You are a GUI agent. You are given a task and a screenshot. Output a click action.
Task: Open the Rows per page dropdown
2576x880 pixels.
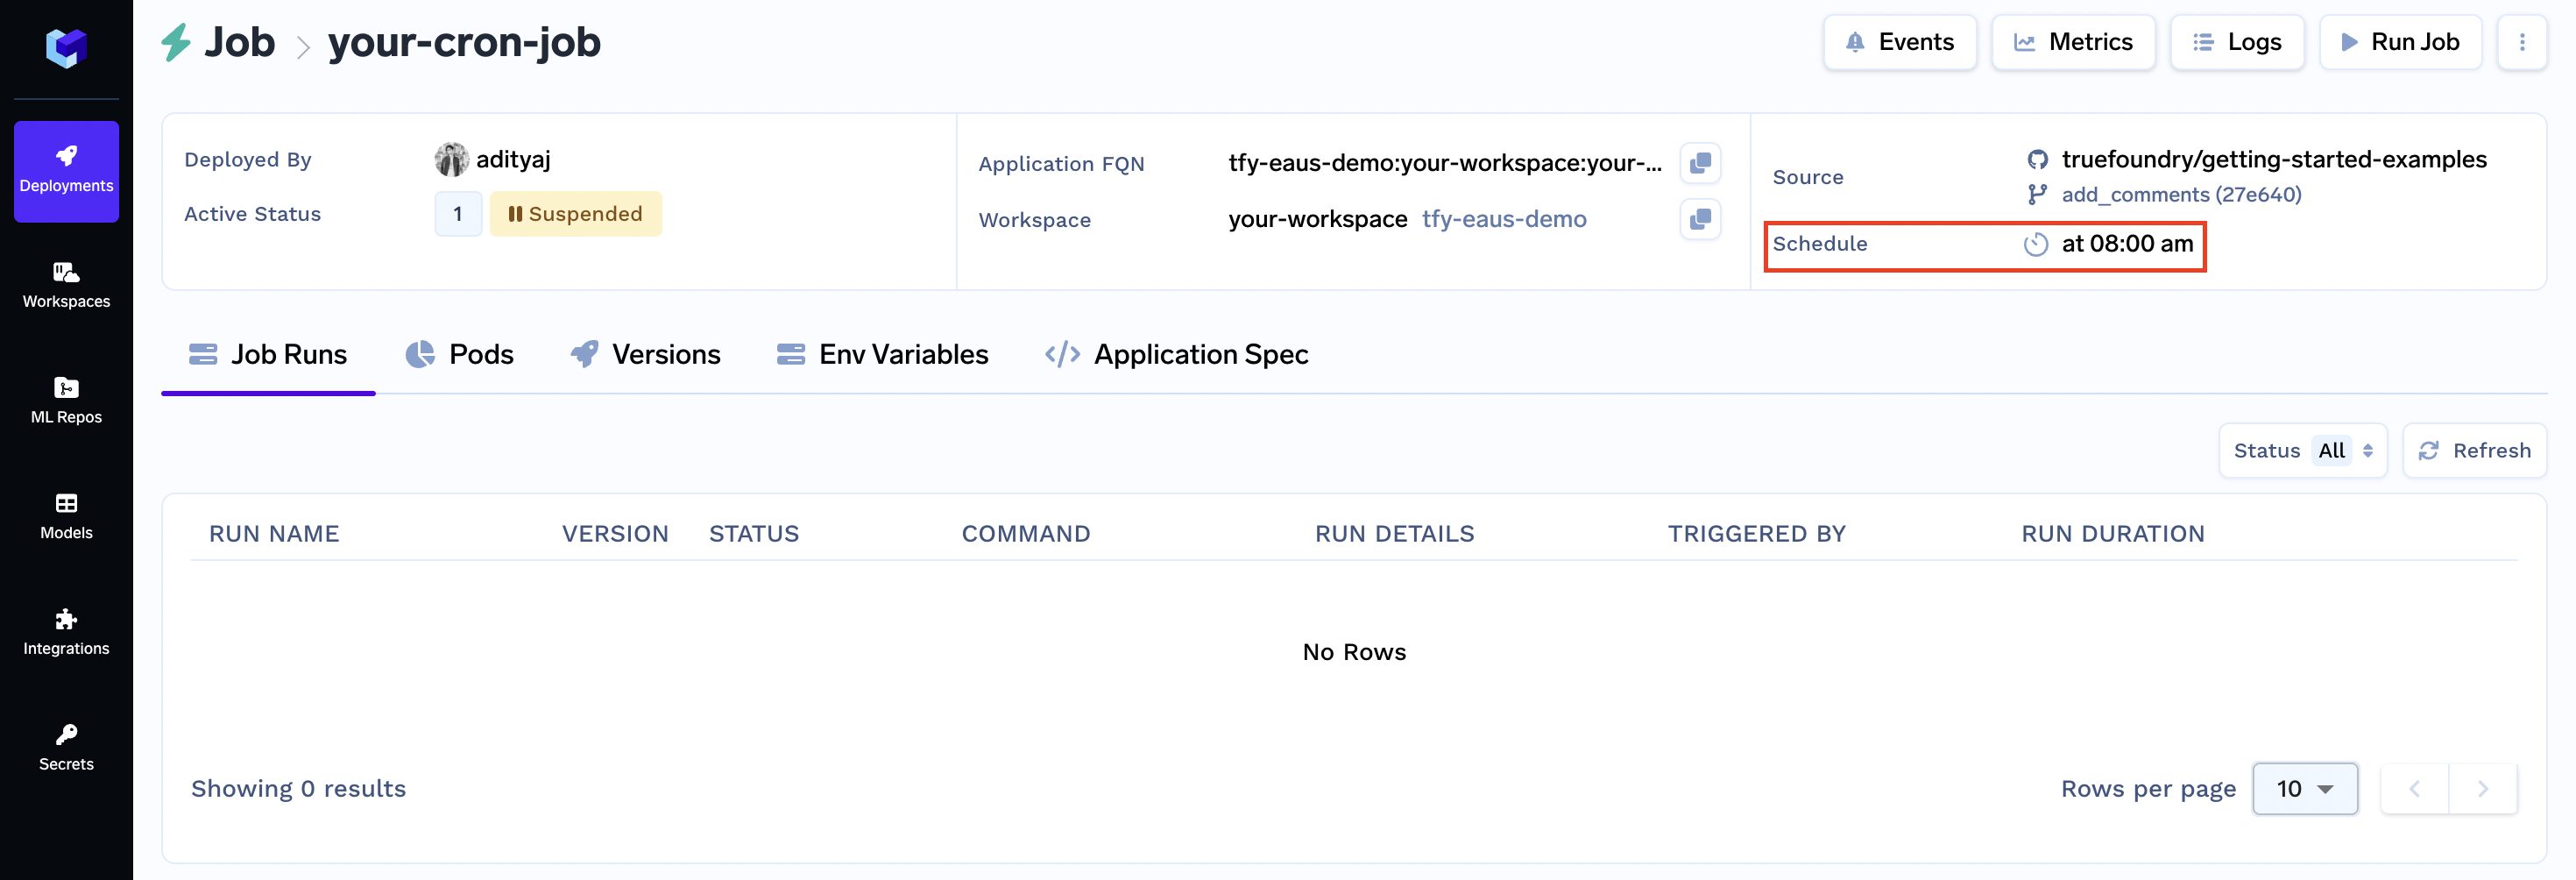[x=2304, y=788]
